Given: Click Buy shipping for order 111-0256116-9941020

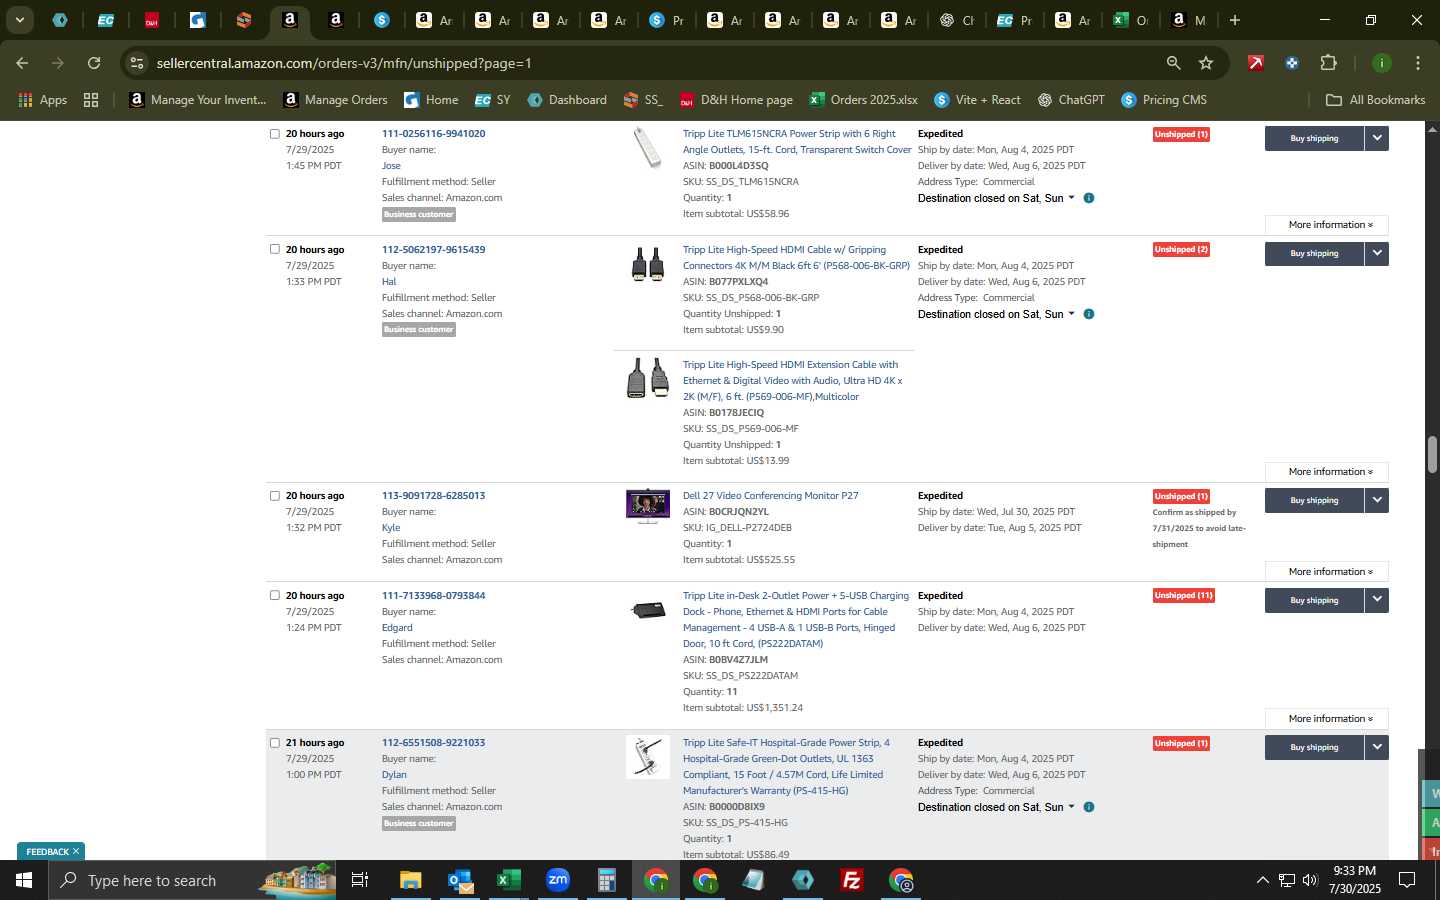Looking at the screenshot, I should 1314,138.
